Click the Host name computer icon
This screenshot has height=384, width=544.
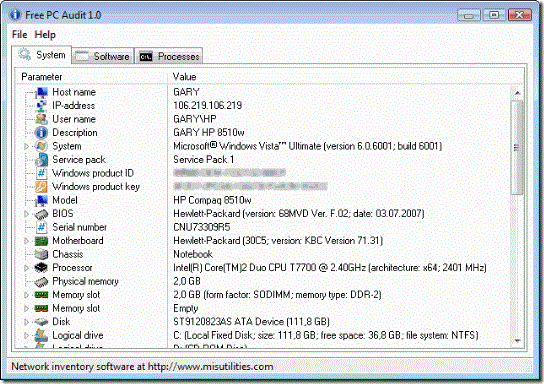(x=41, y=92)
